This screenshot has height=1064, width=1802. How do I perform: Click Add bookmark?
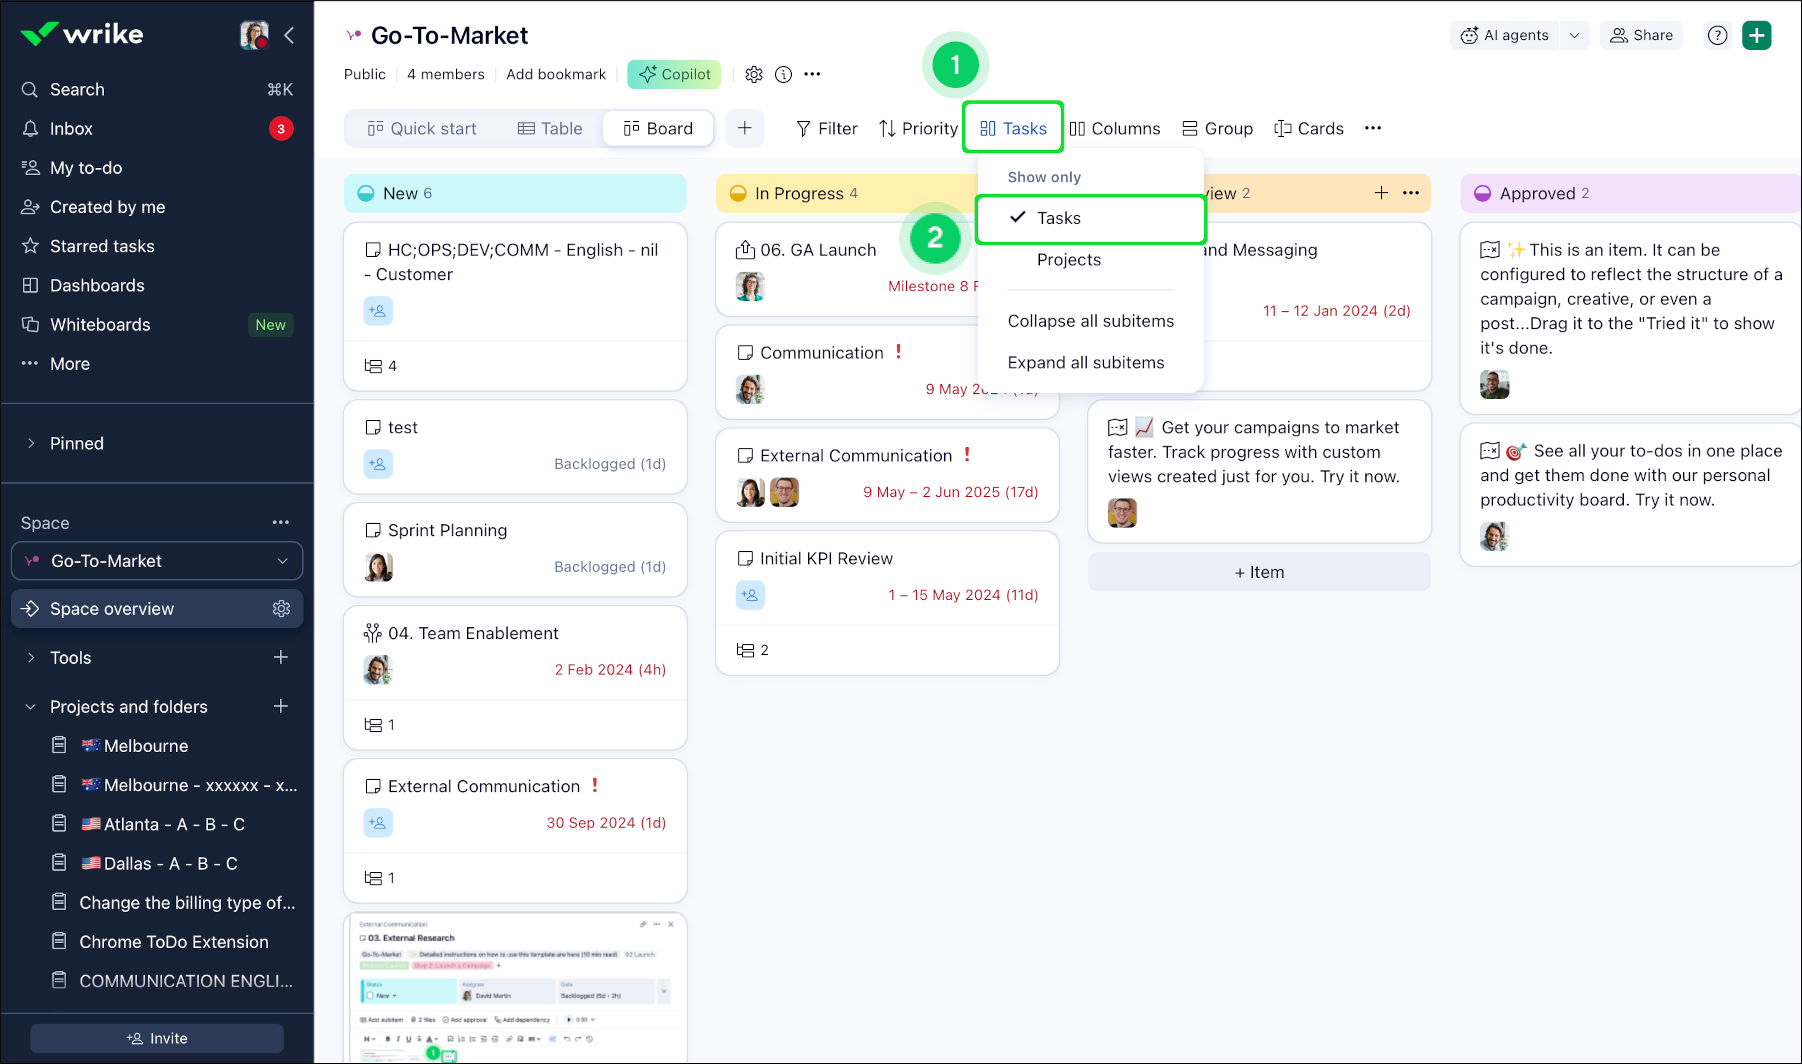556,74
